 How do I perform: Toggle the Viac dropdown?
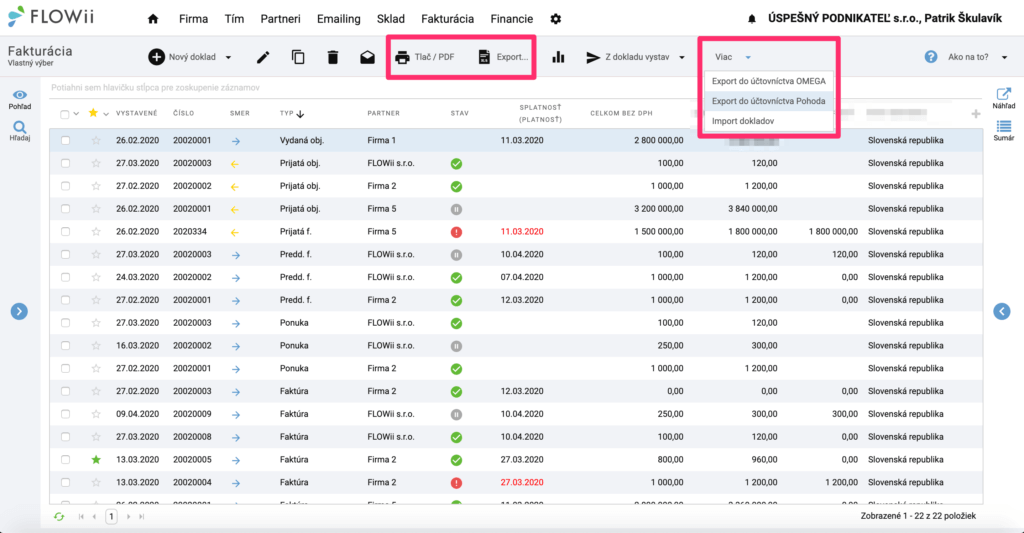733,57
